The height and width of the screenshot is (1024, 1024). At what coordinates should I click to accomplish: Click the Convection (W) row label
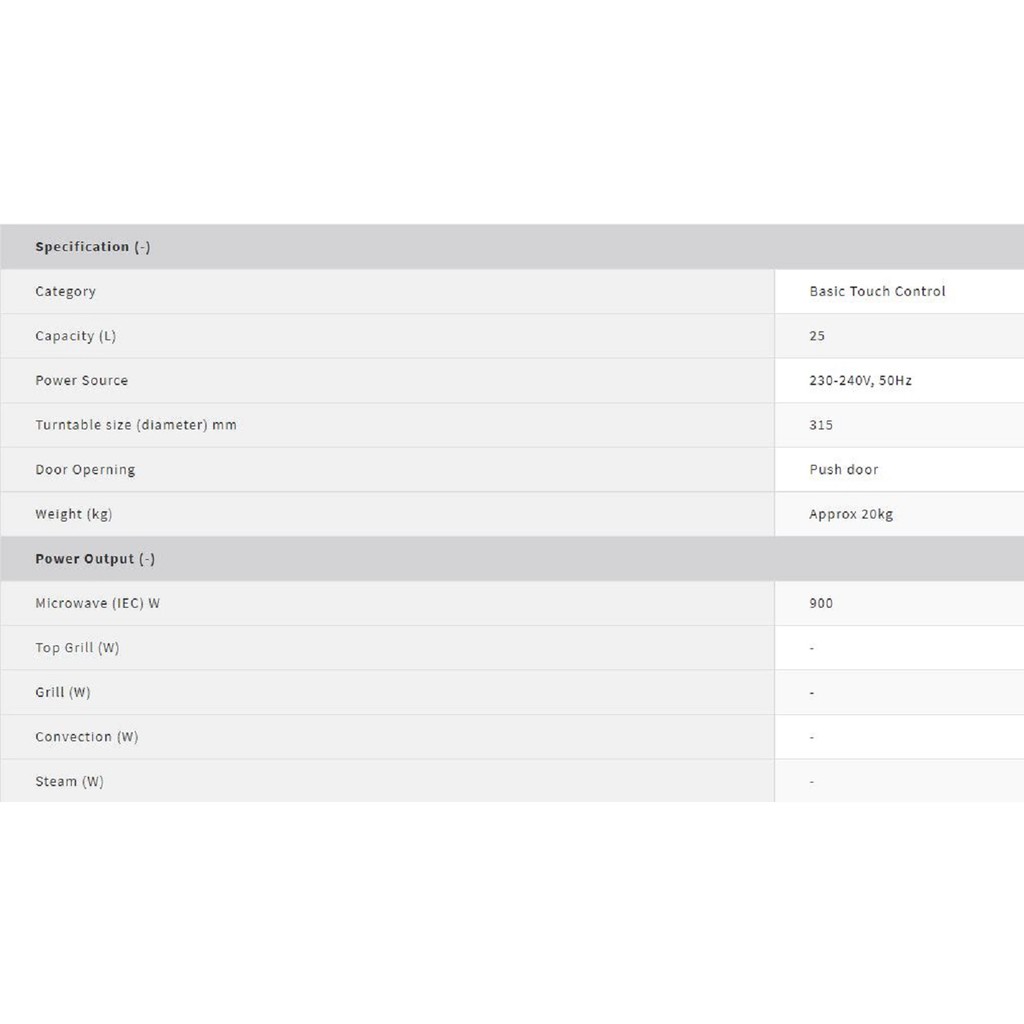87,737
